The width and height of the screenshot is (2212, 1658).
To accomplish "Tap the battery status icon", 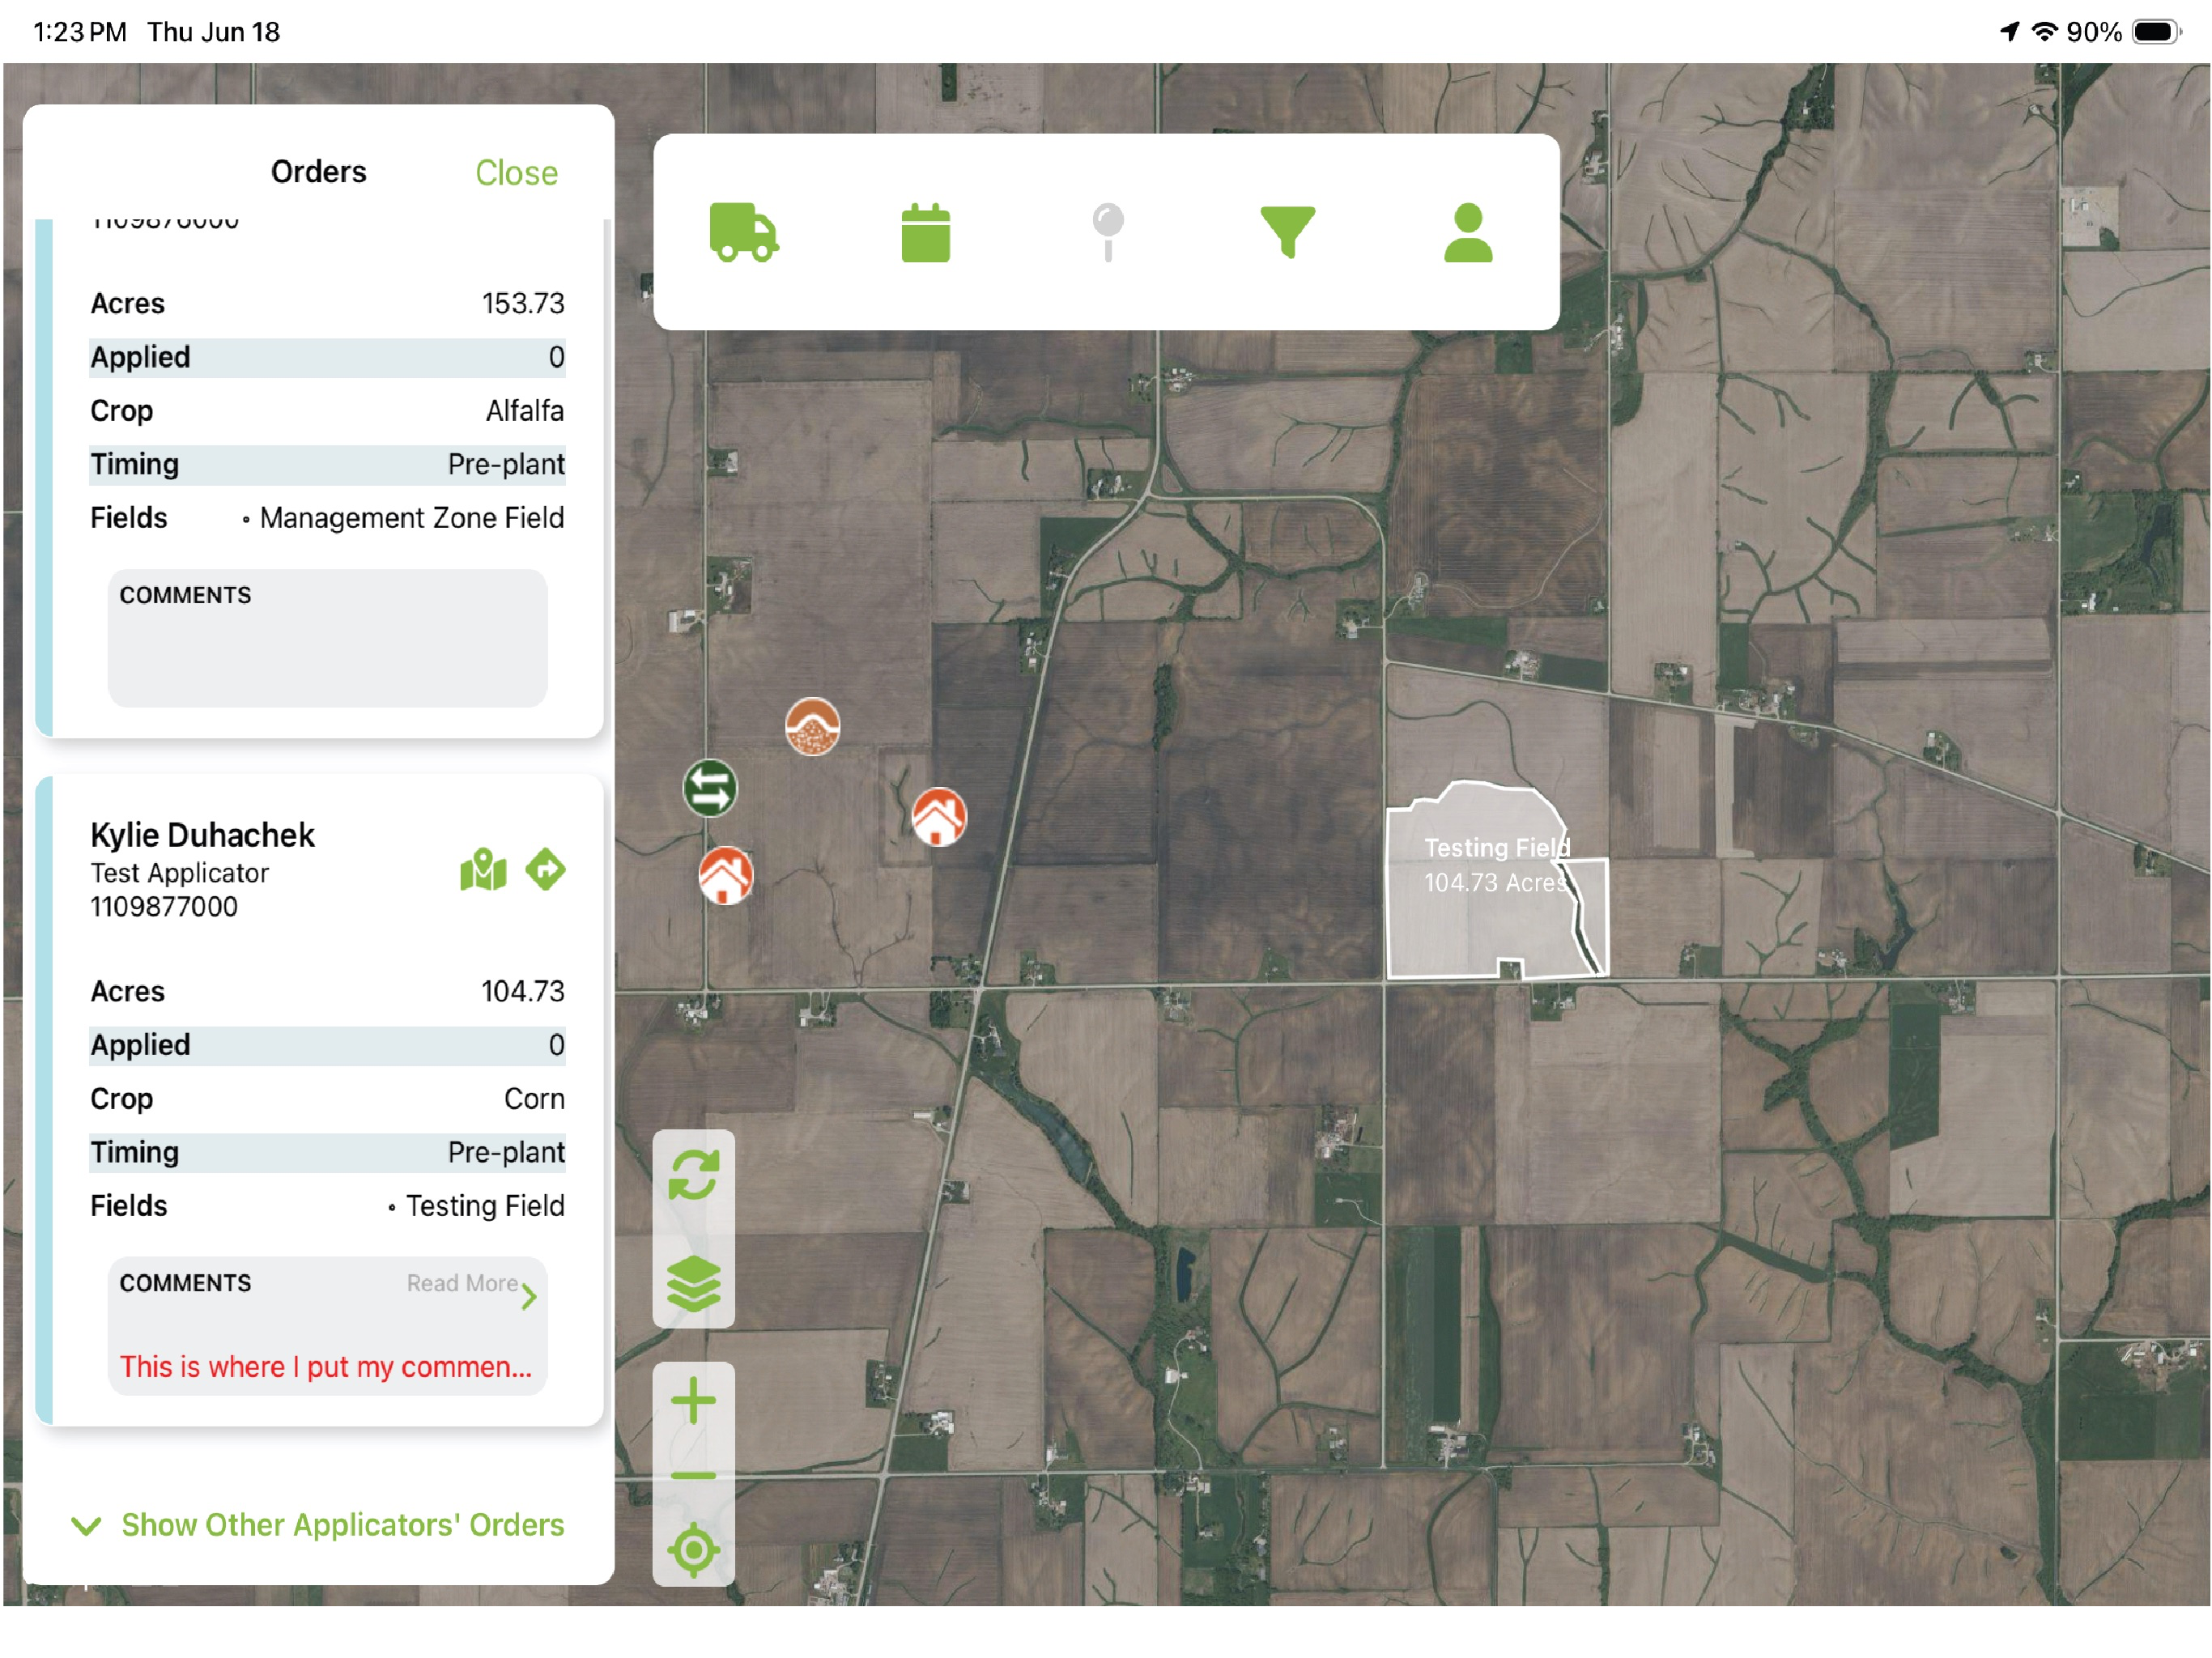I will (x=2156, y=32).
